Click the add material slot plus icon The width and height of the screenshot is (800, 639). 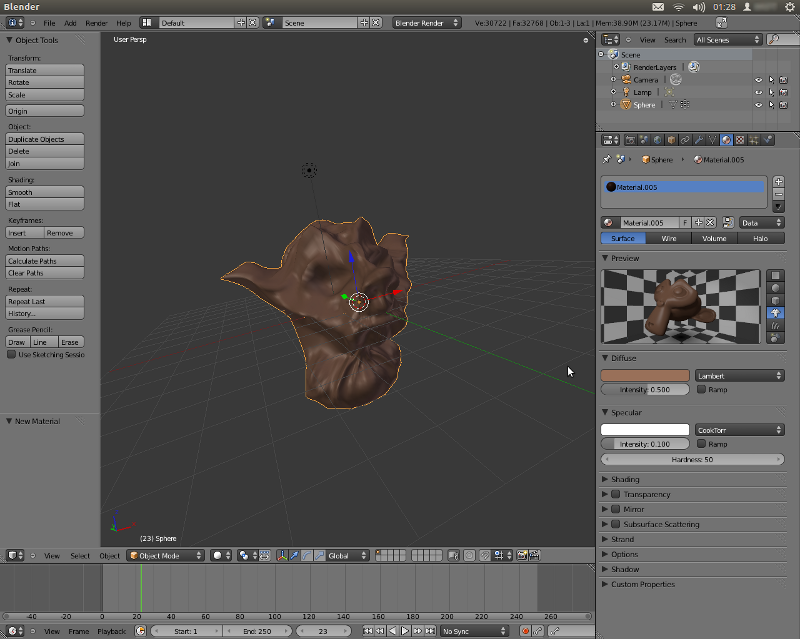[779, 181]
